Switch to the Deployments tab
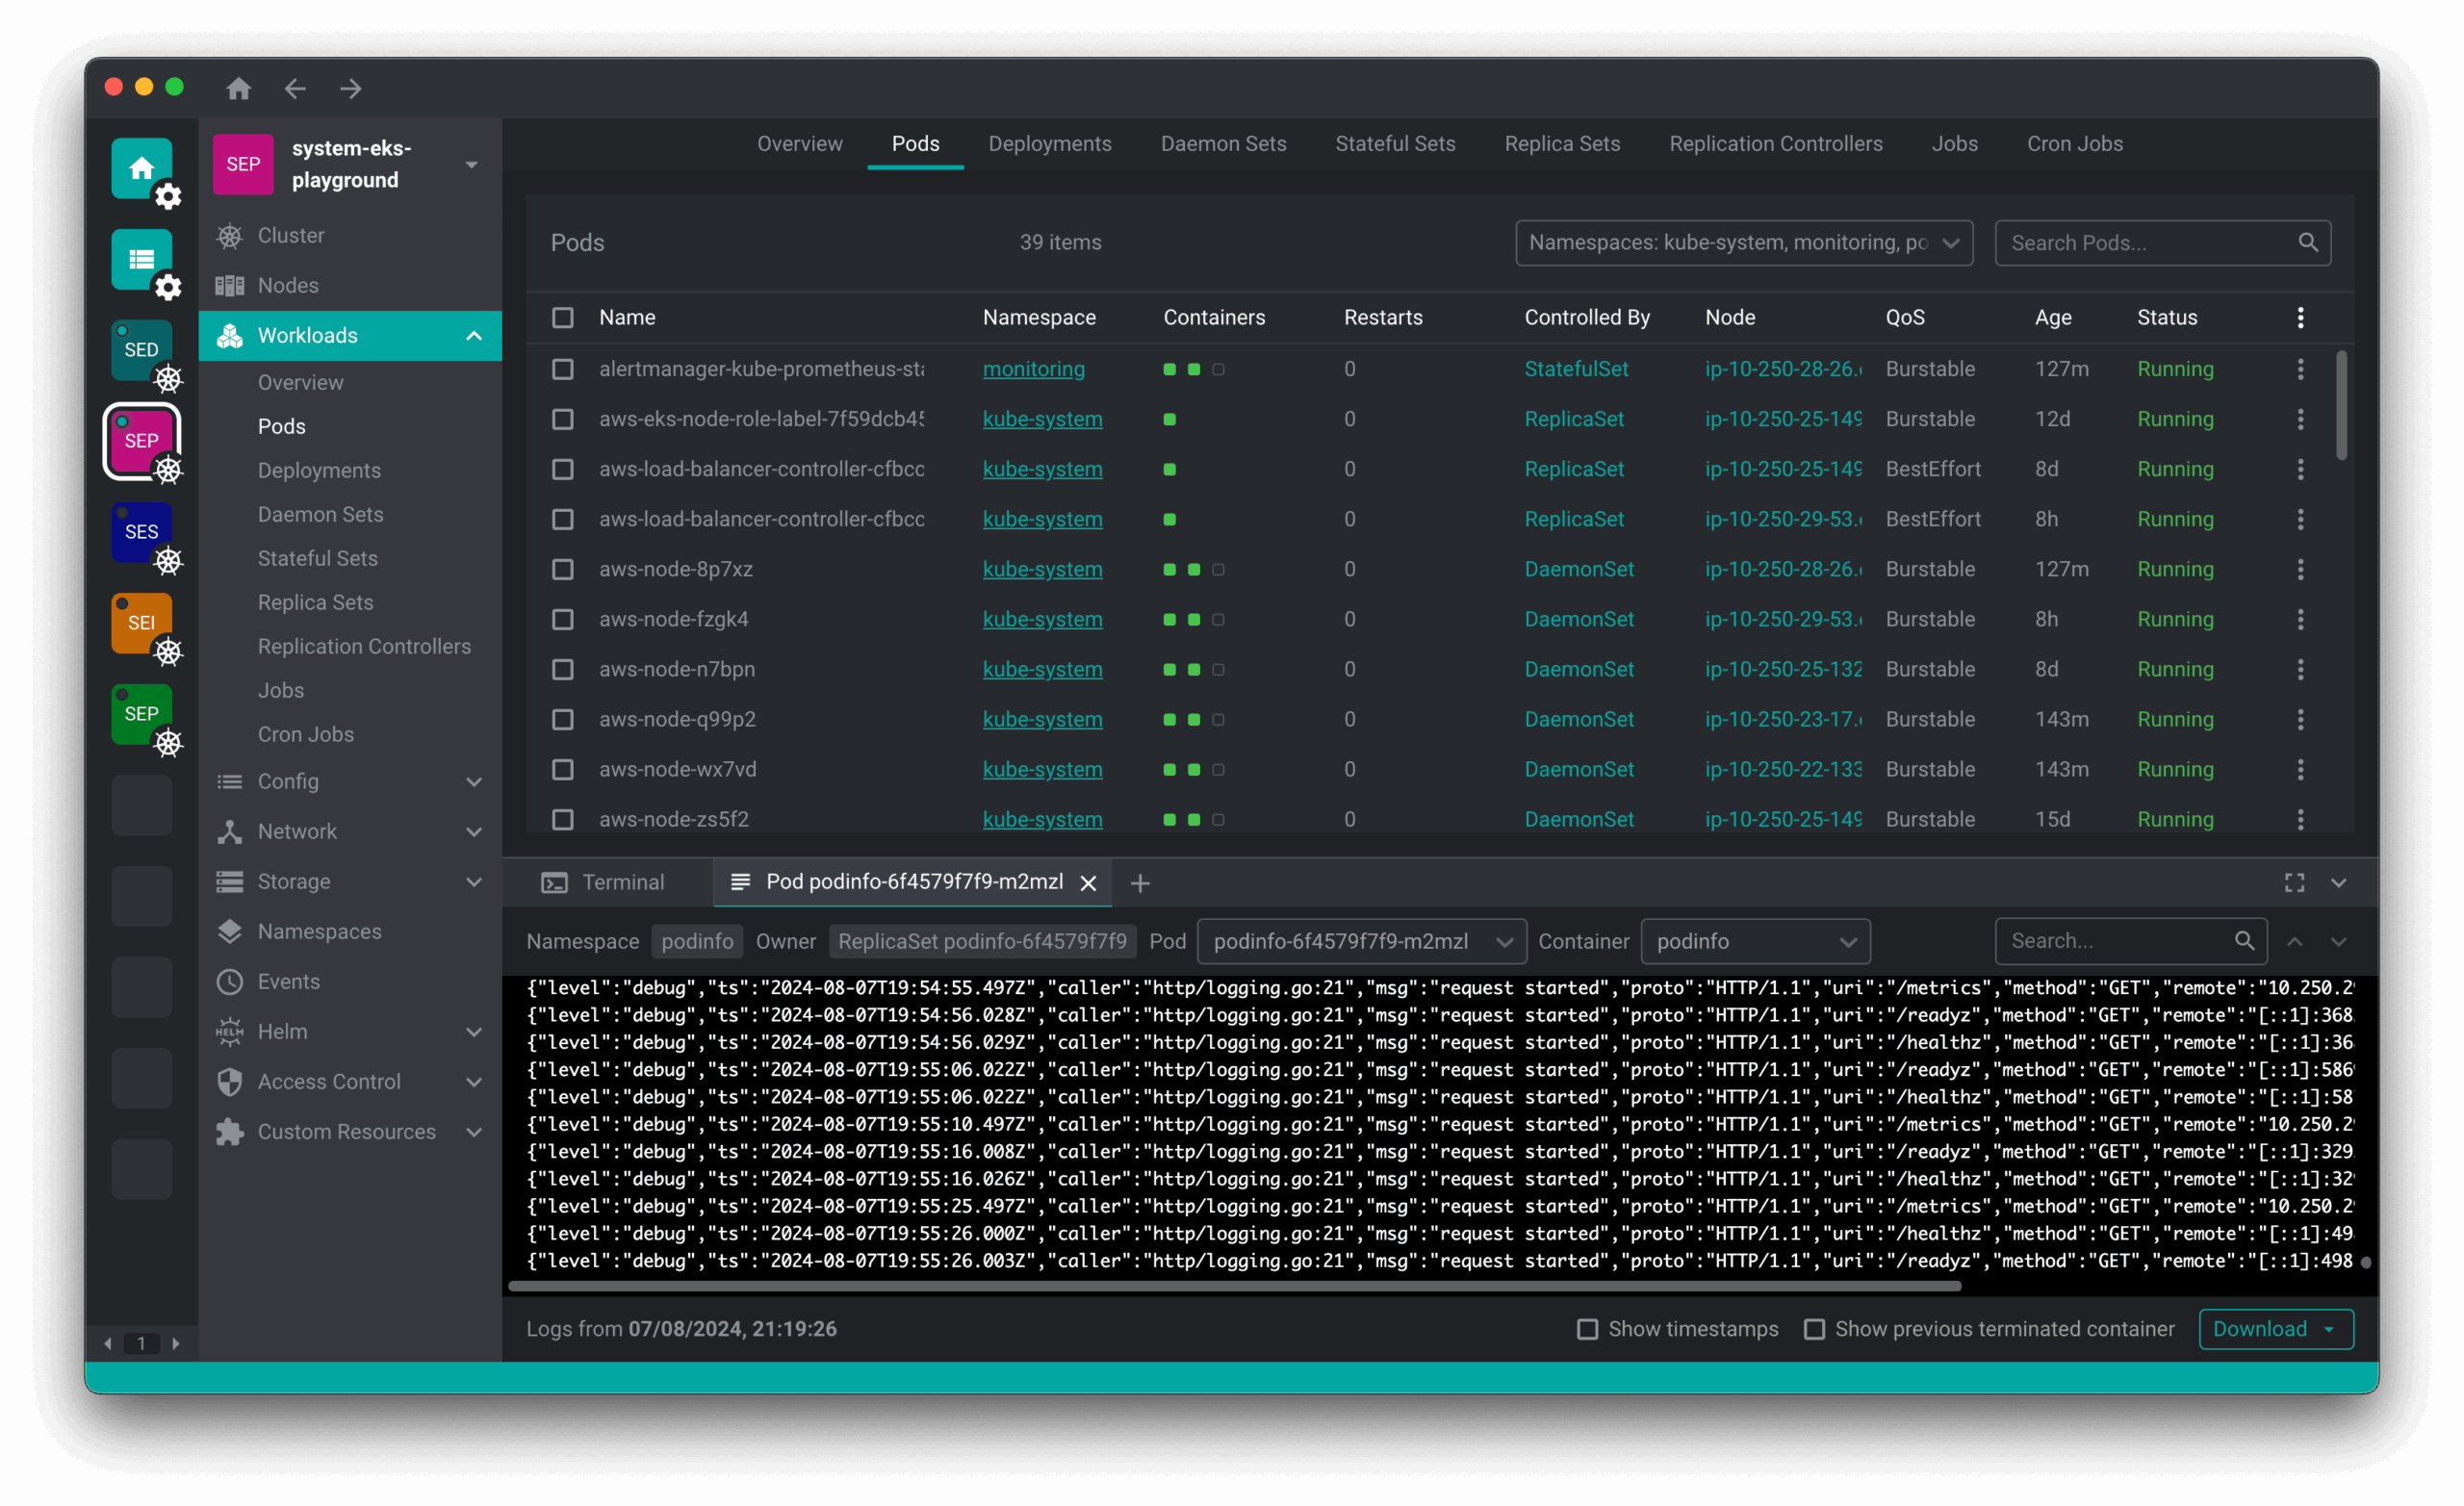Screen dimensions: 2464x1506 coord(1049,144)
